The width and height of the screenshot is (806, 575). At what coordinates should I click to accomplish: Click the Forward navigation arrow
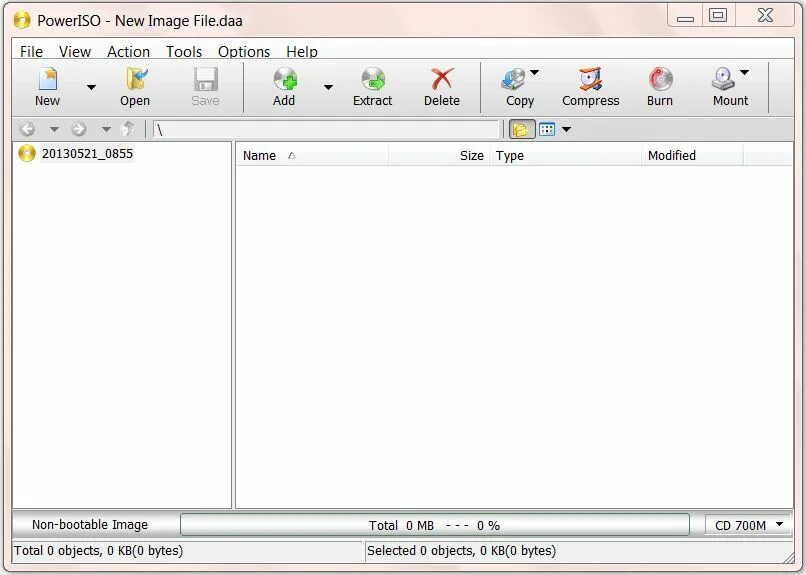pos(79,129)
